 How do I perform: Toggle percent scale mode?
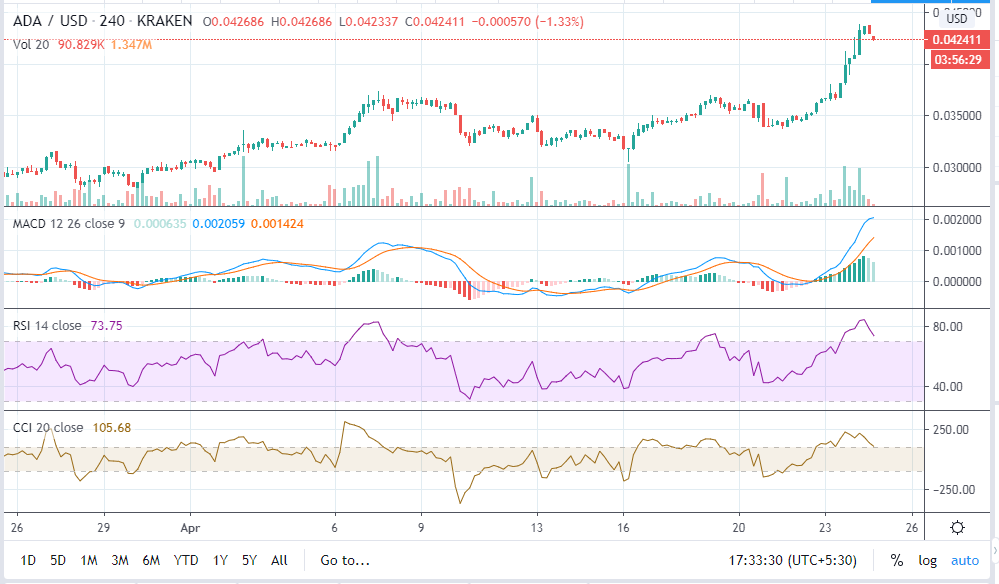coord(897,560)
